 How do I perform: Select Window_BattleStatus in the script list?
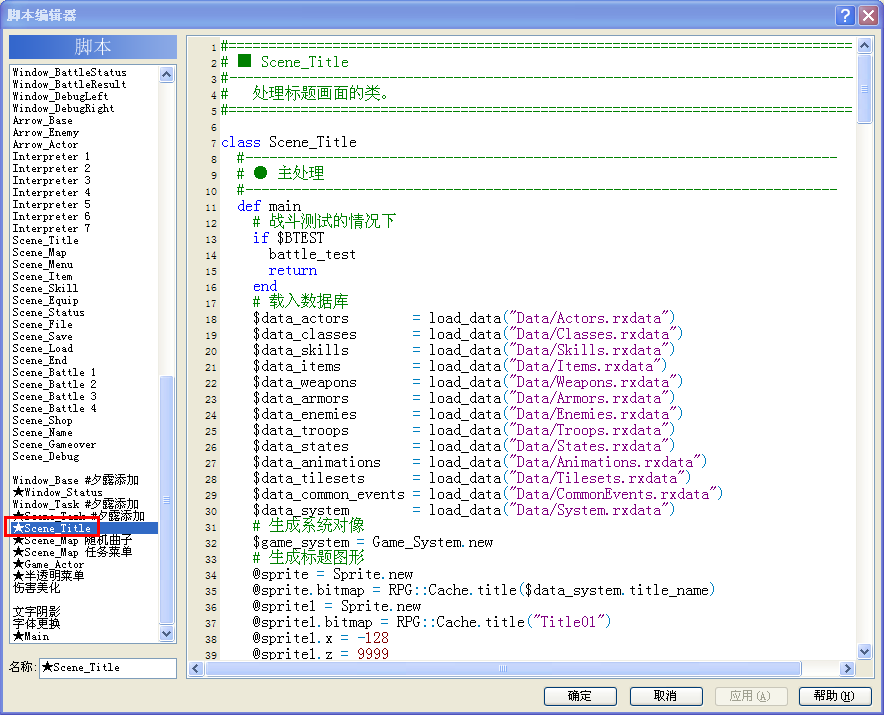pos(69,72)
